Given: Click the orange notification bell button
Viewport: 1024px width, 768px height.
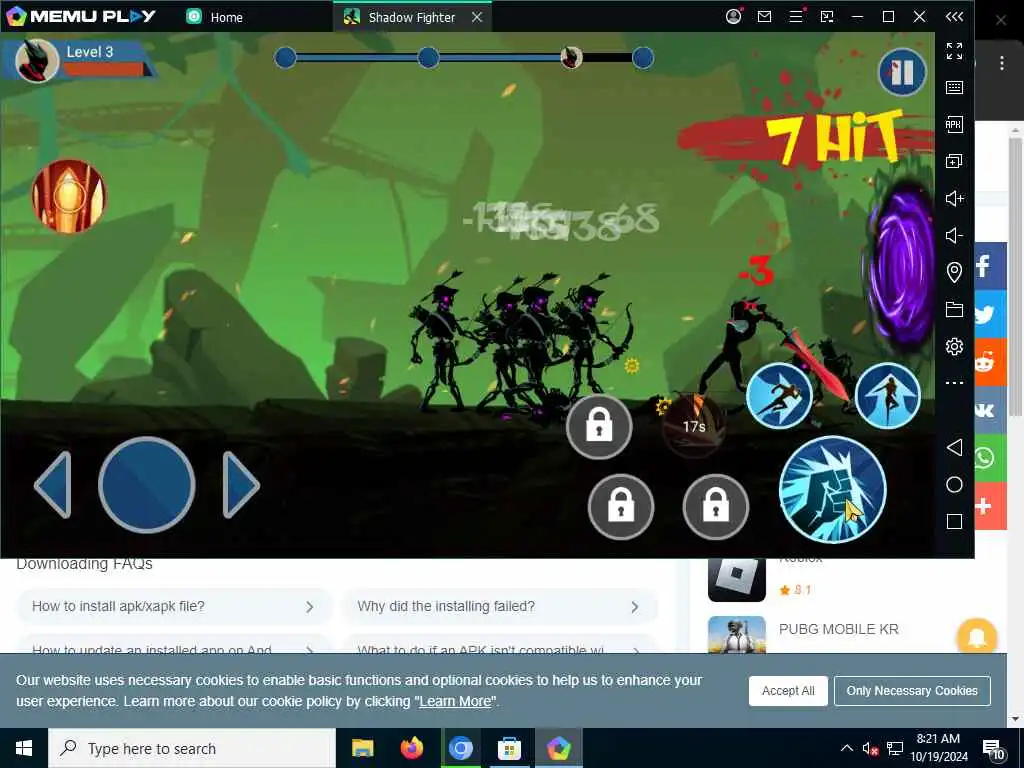Looking at the screenshot, I should [976, 637].
